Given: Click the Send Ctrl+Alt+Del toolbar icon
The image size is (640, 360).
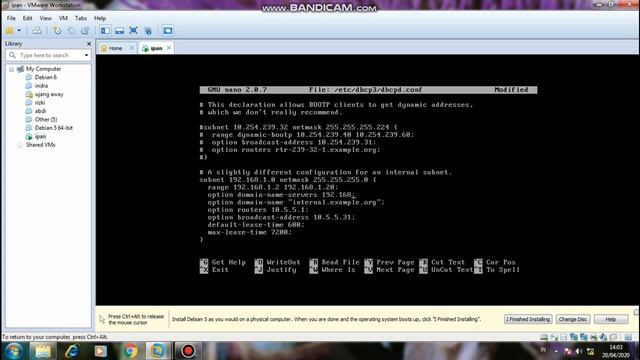Looking at the screenshot, I should point(37,31).
